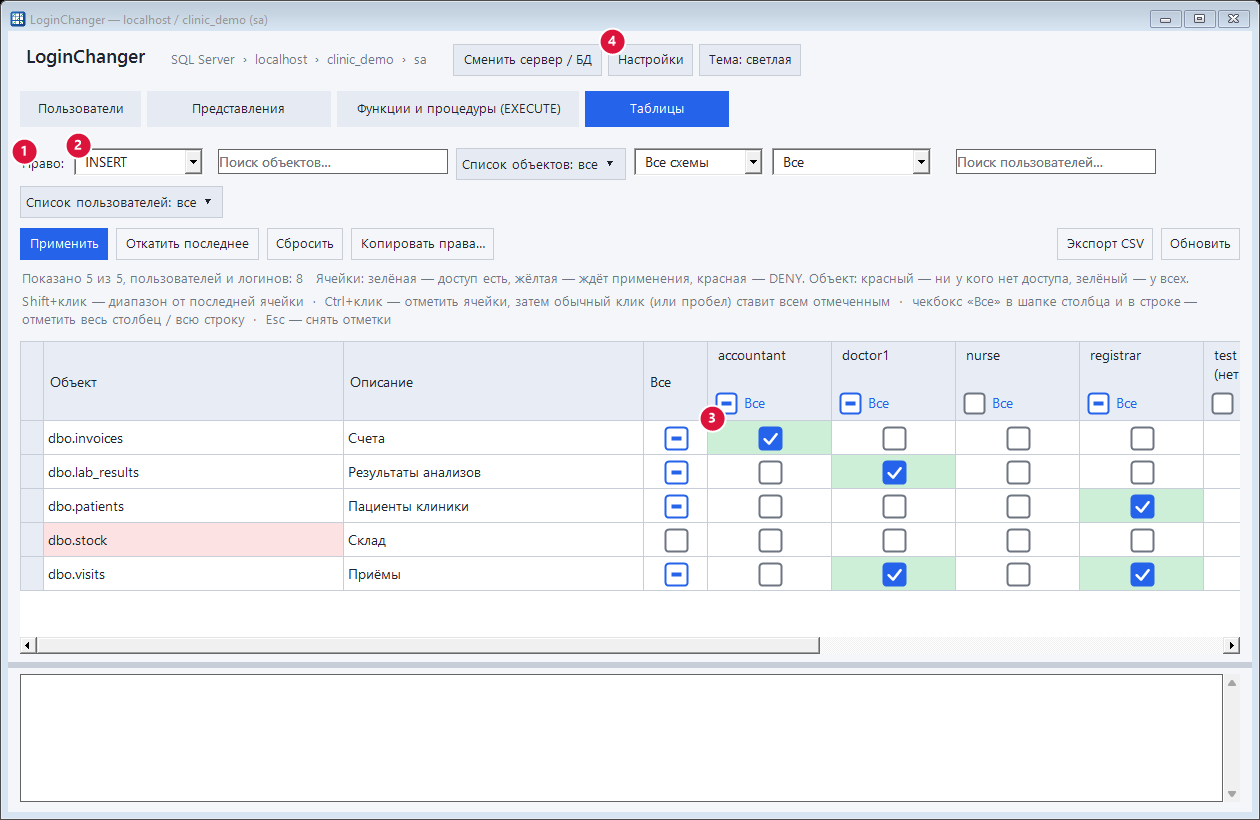Click the Пациенты клиники description cell

point(494,506)
